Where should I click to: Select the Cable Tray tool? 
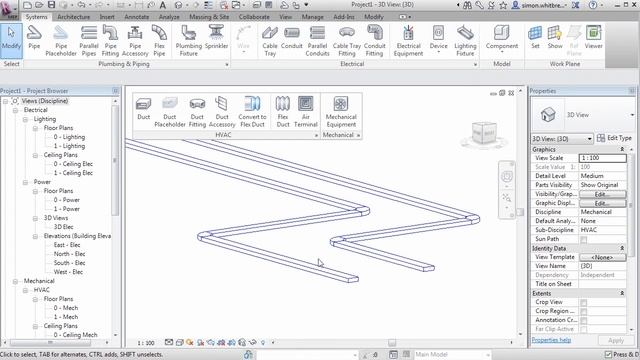270,41
